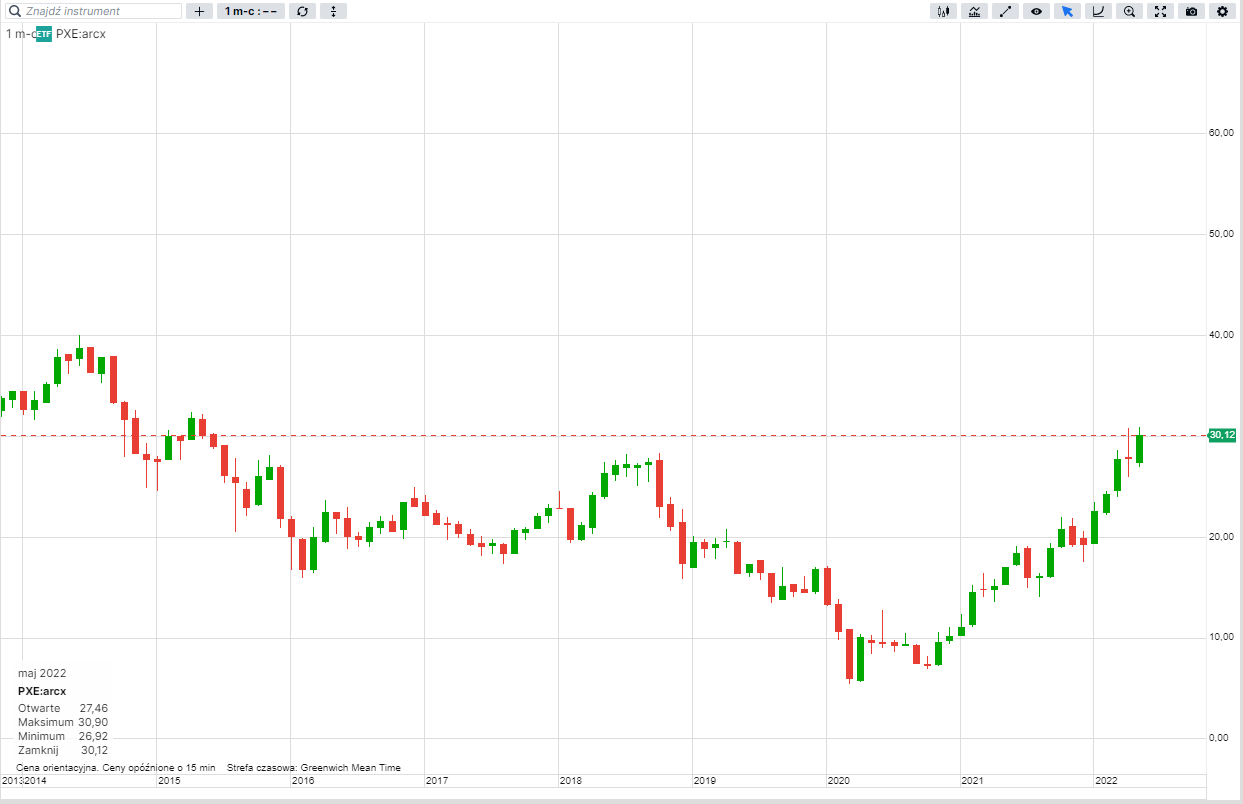1243x804 pixels.
Task: Click the 2017 label on the time axis
Action: (x=437, y=780)
